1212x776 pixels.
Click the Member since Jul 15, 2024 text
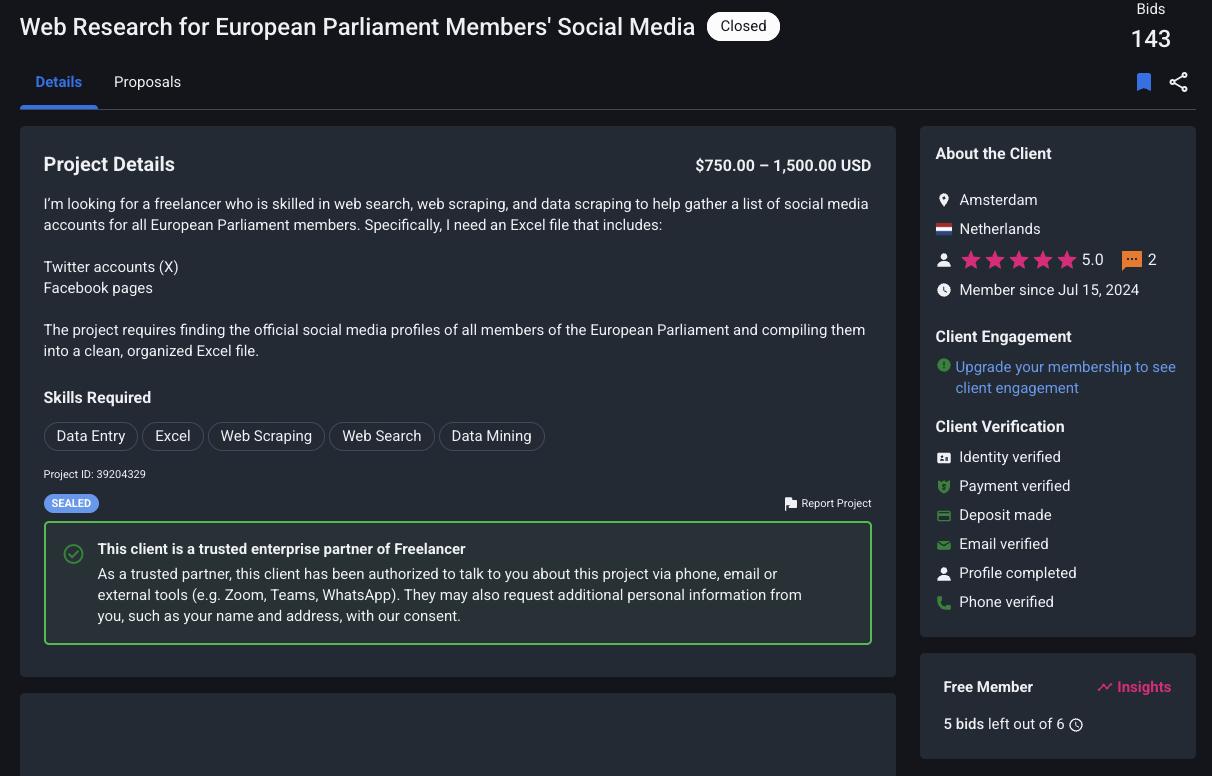coord(1049,290)
